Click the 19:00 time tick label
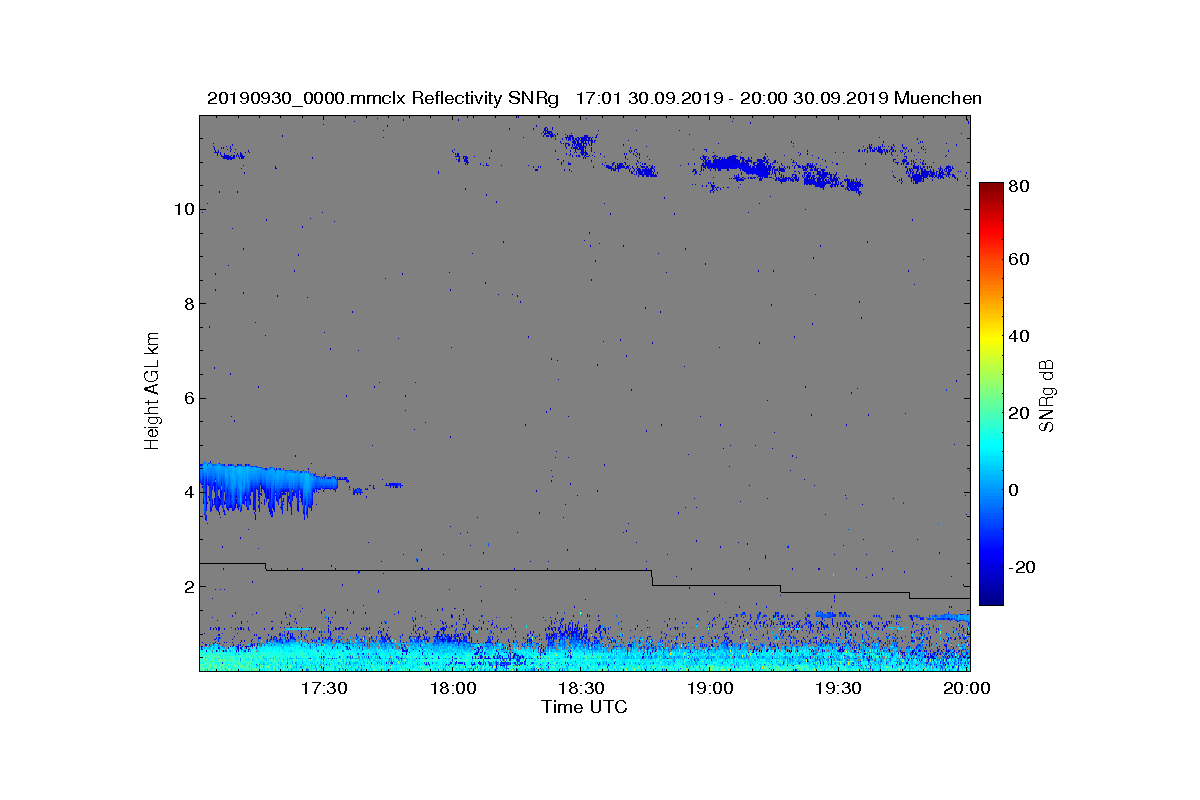This screenshot has width=1200, height=800. pyautogui.click(x=710, y=688)
